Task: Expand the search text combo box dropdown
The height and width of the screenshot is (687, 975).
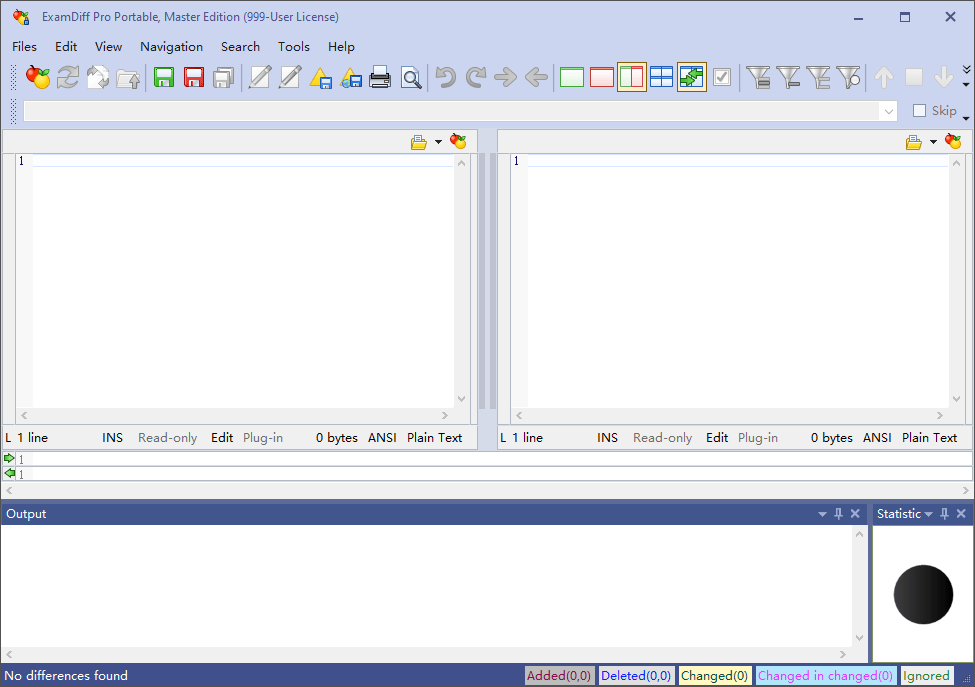Action: 888,111
